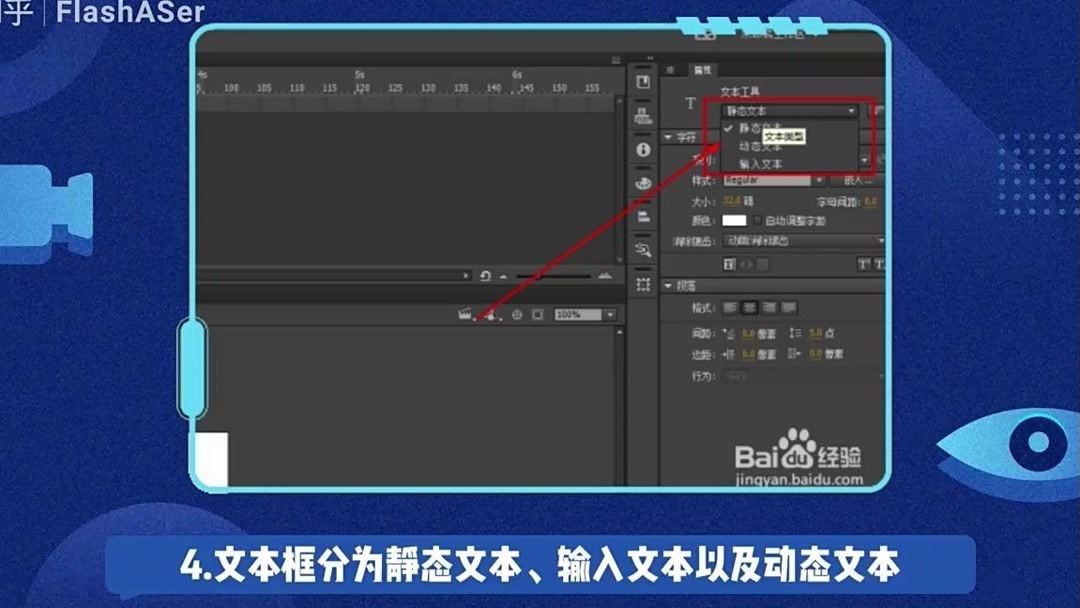Click the transform grid icon in the sidebar

coord(643,283)
